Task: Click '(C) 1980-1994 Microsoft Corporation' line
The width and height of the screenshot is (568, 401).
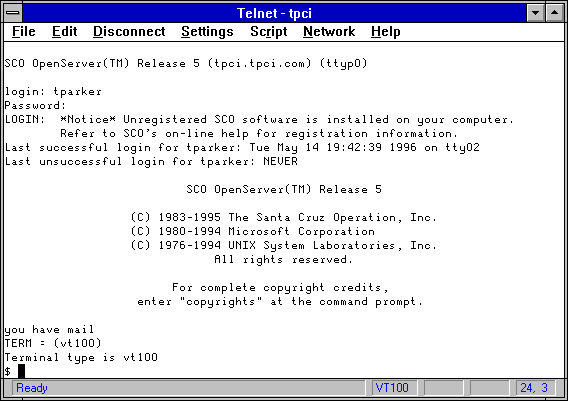Action: coord(253,231)
